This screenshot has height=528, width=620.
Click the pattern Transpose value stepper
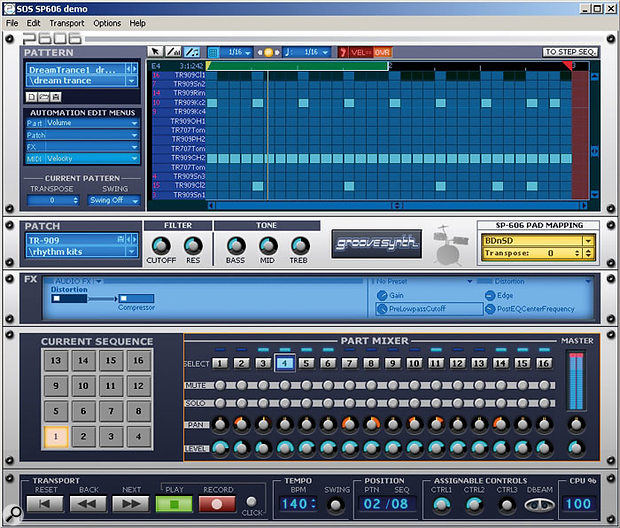tap(76, 201)
